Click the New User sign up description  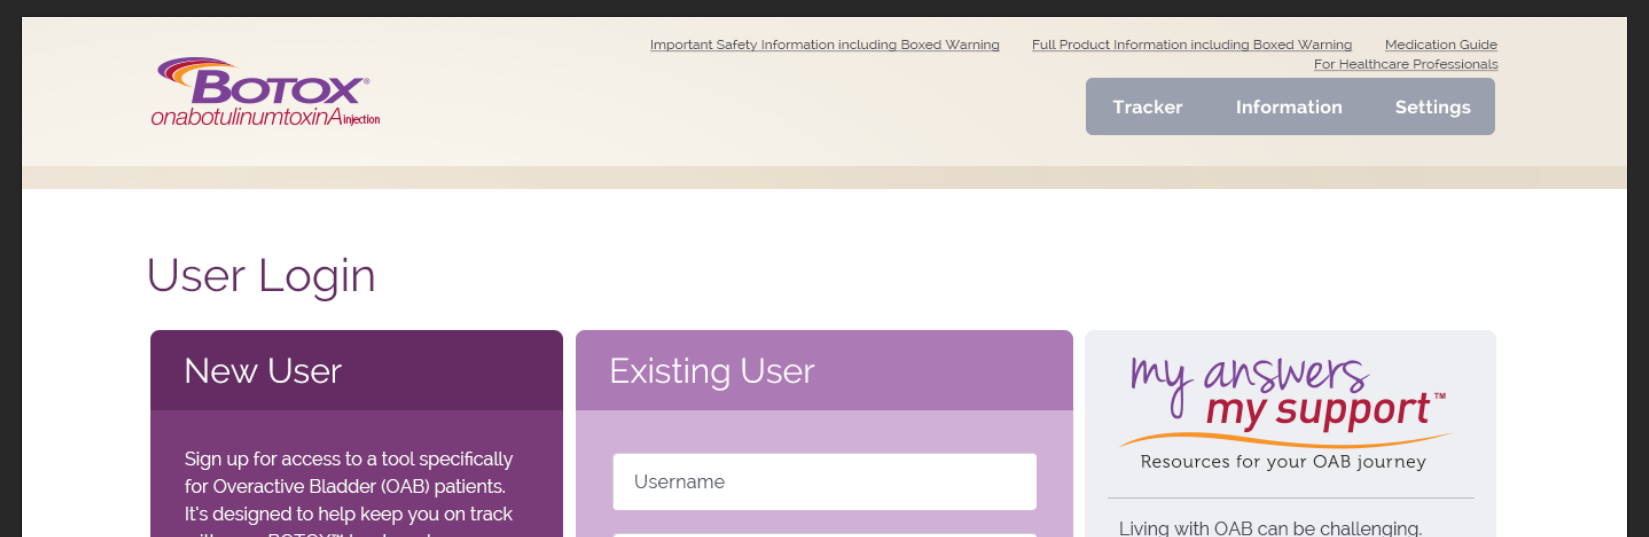tap(348, 487)
